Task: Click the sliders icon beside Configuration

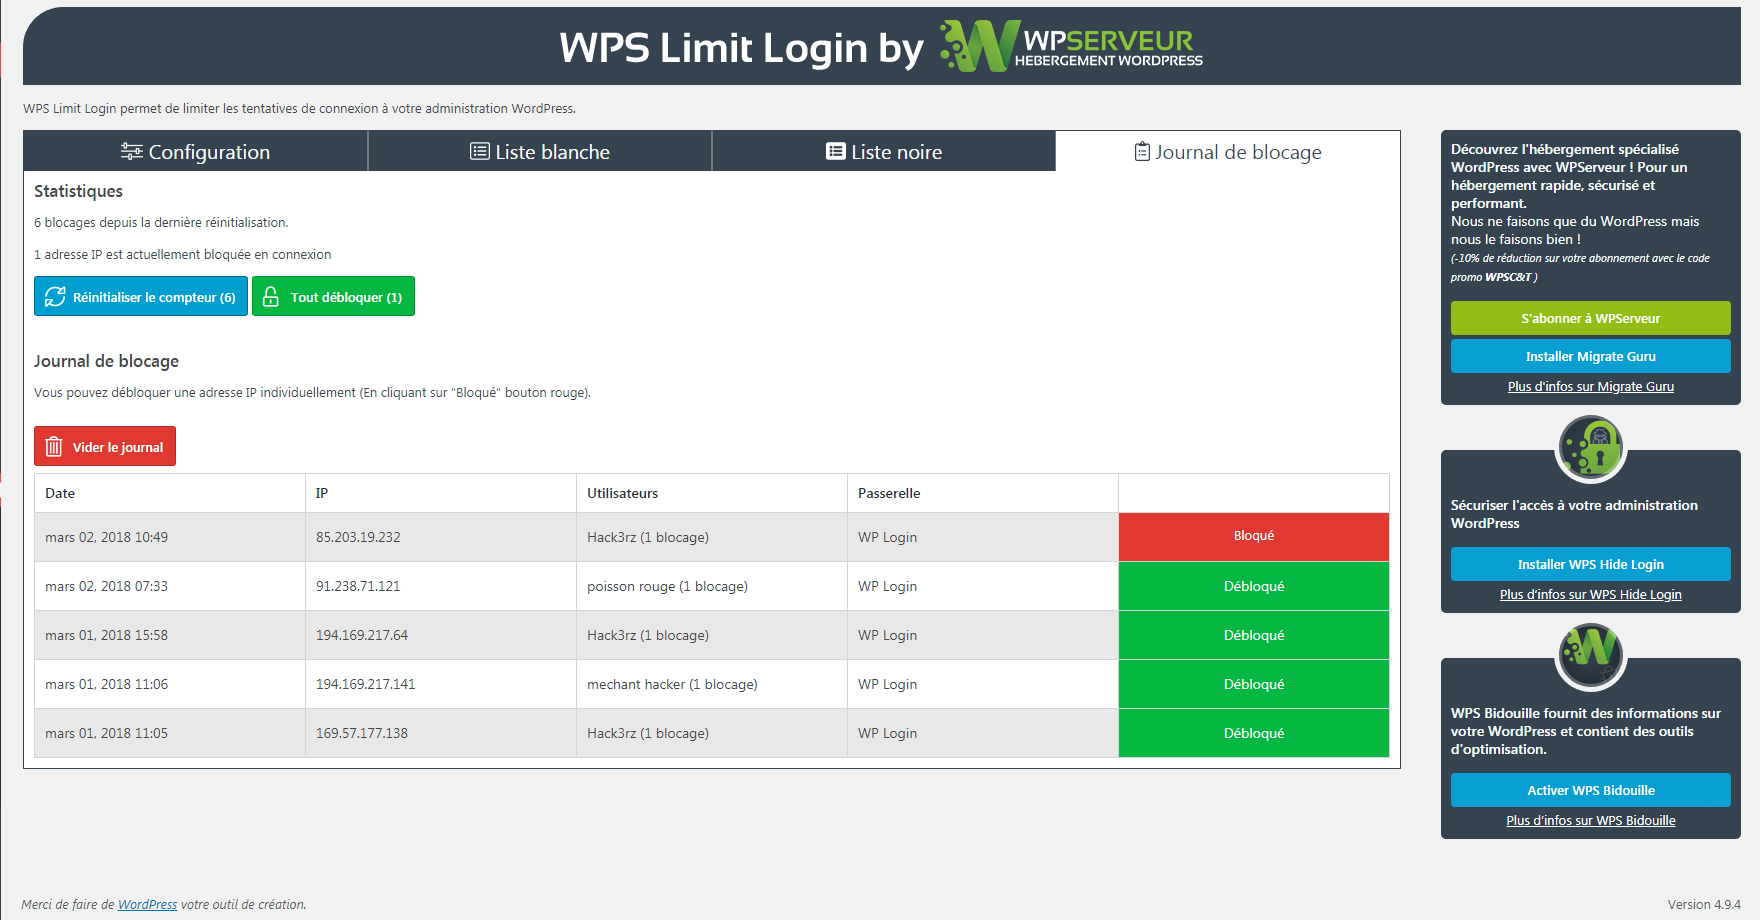Action: pyautogui.click(x=131, y=151)
